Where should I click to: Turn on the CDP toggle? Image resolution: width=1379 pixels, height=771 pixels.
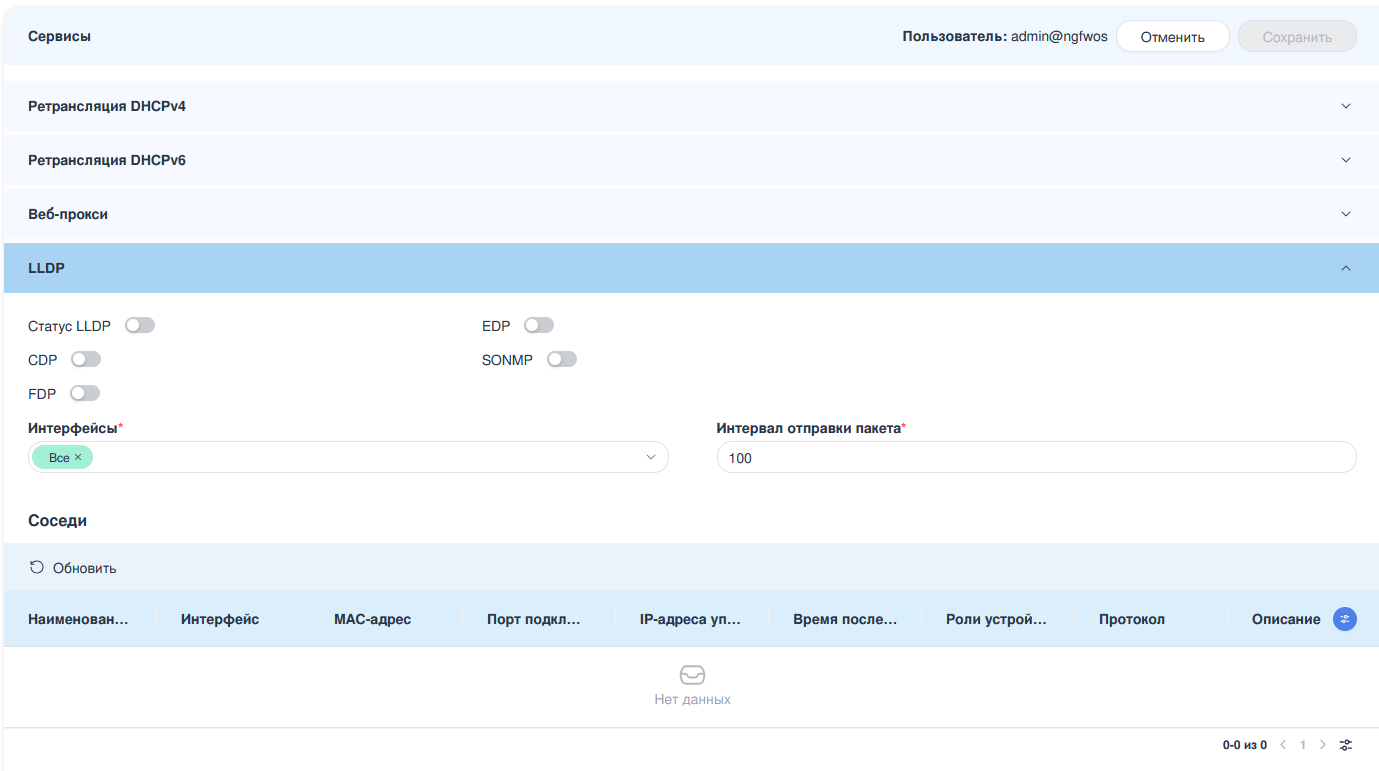[x=86, y=360]
